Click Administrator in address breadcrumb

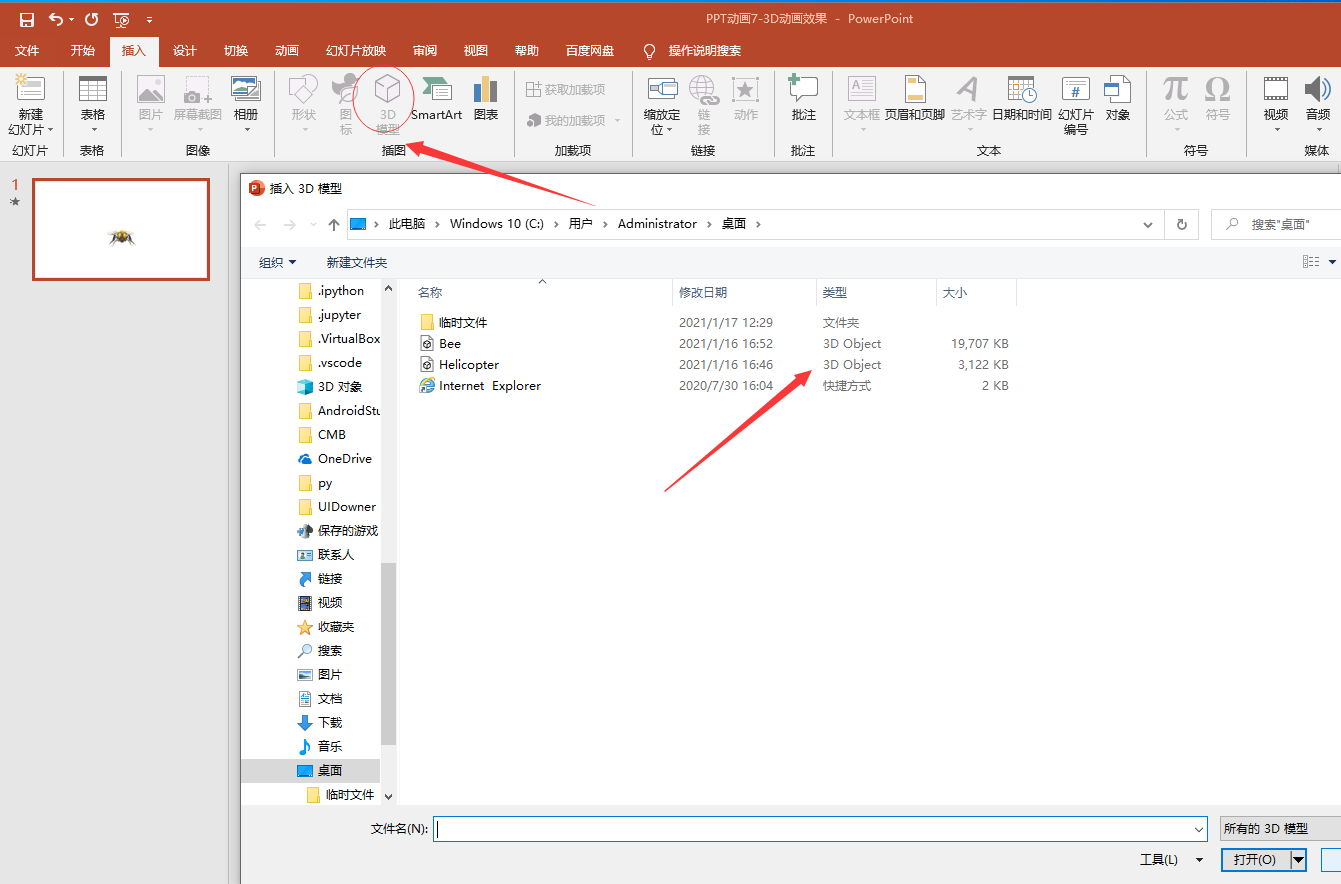coord(657,224)
